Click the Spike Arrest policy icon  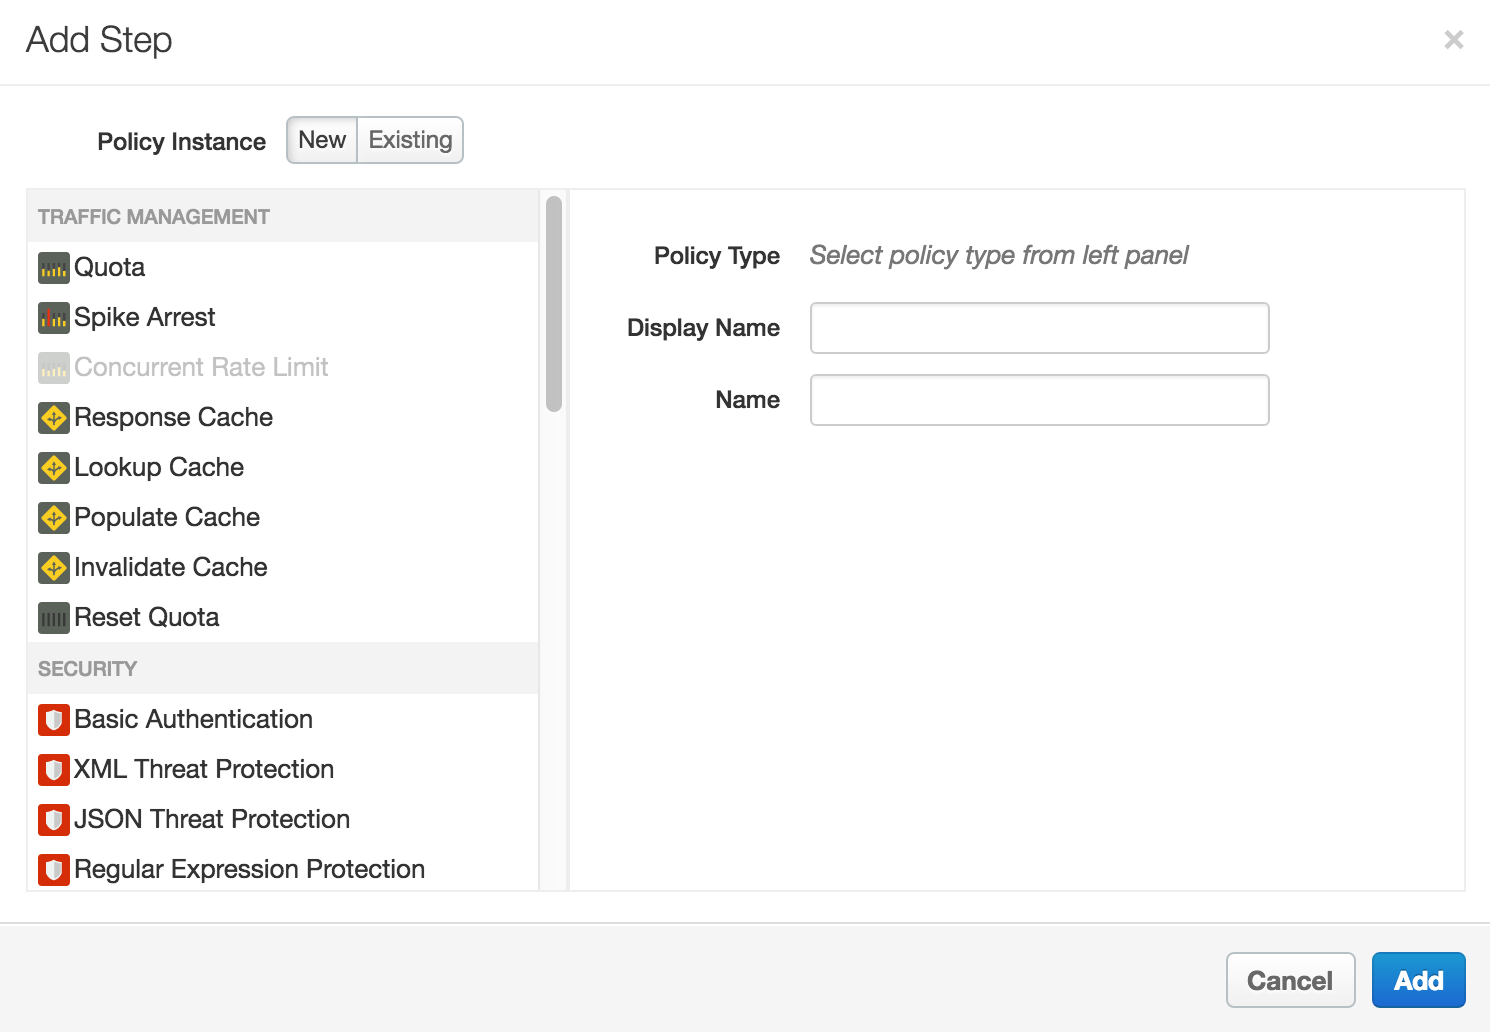pyautogui.click(x=53, y=317)
